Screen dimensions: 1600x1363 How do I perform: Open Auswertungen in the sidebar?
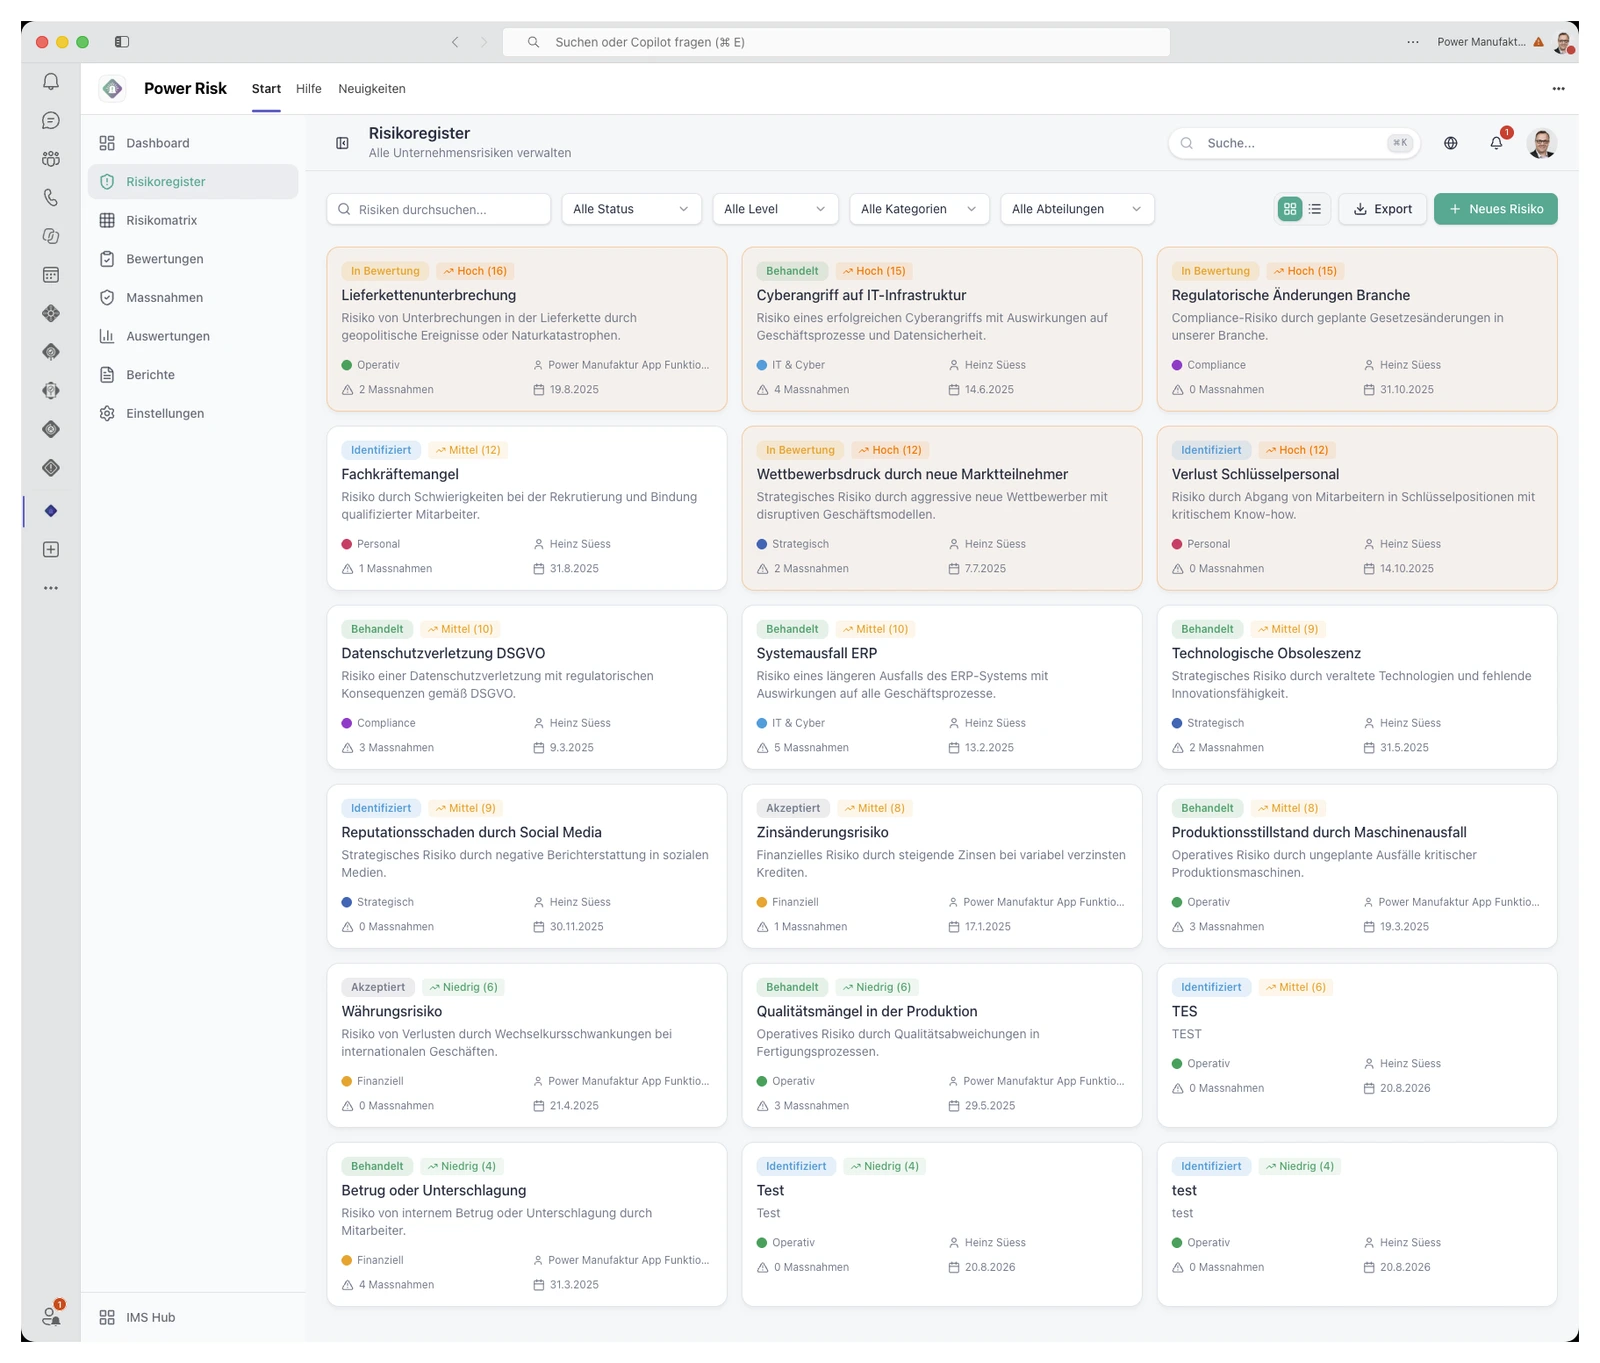click(193, 336)
